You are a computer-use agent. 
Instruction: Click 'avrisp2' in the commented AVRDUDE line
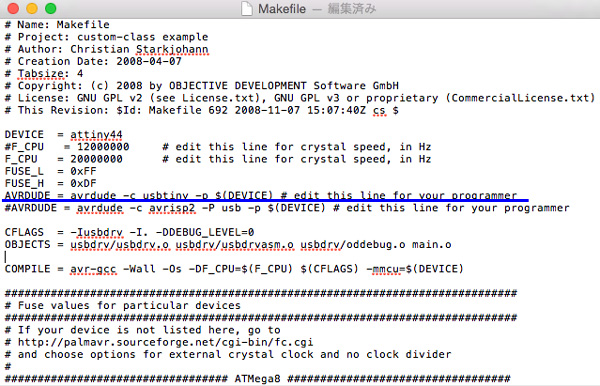point(172,208)
